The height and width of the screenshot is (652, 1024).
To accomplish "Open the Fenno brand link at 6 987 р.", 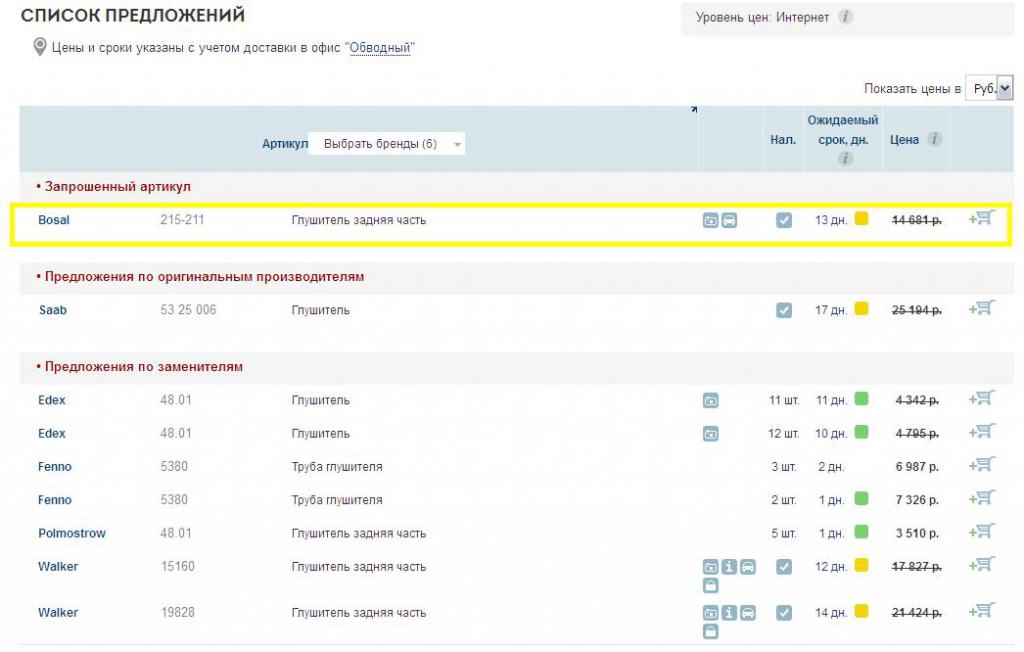I will [55, 467].
